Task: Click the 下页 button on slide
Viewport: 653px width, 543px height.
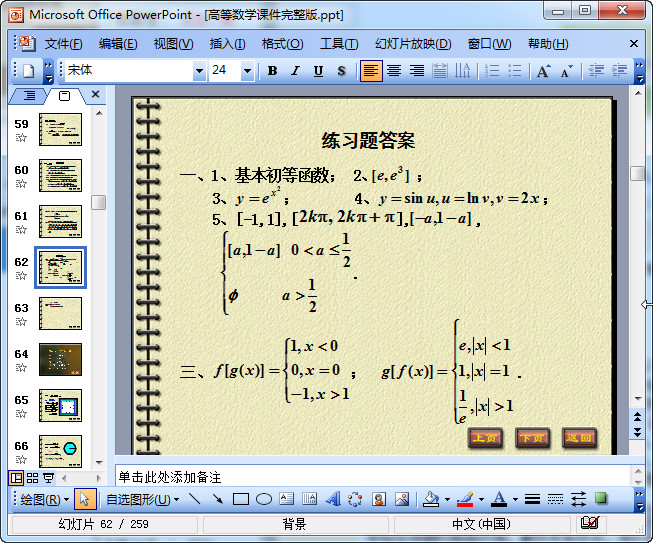Action: click(x=532, y=438)
